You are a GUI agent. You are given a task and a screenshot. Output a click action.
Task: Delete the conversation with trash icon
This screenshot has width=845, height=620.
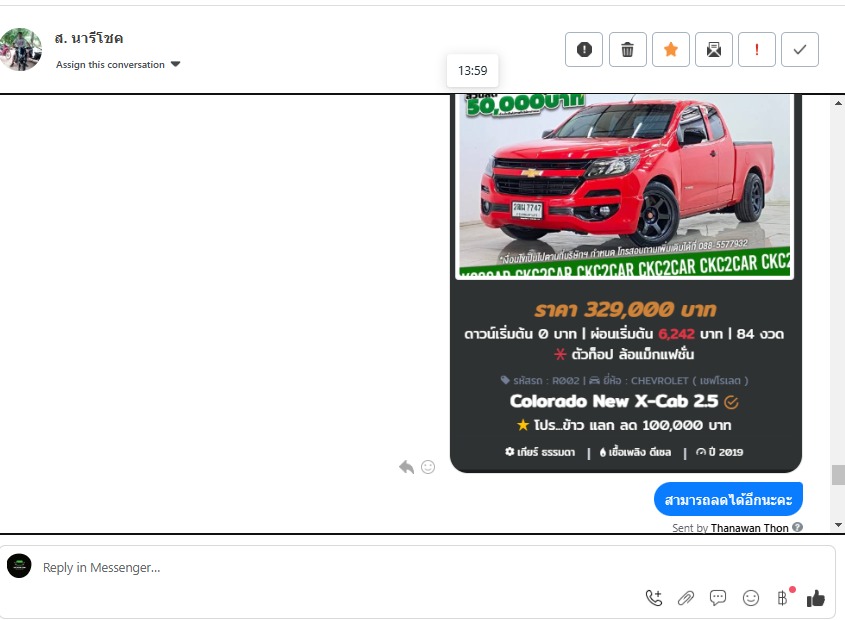tap(627, 50)
